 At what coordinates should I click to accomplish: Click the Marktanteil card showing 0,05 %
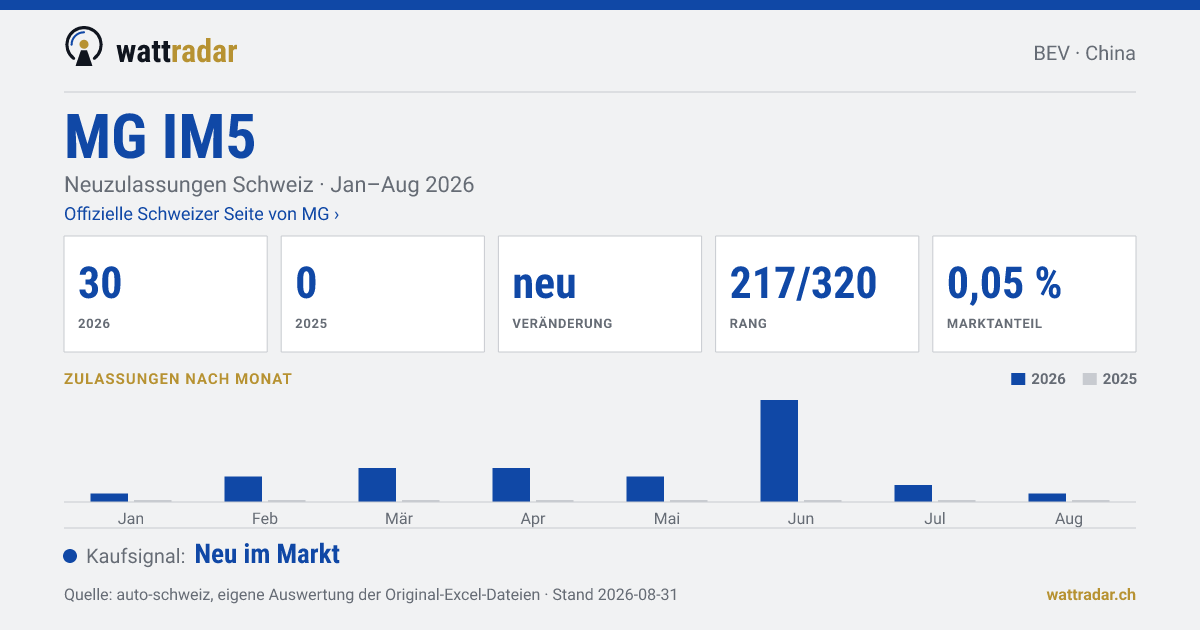(1034, 294)
